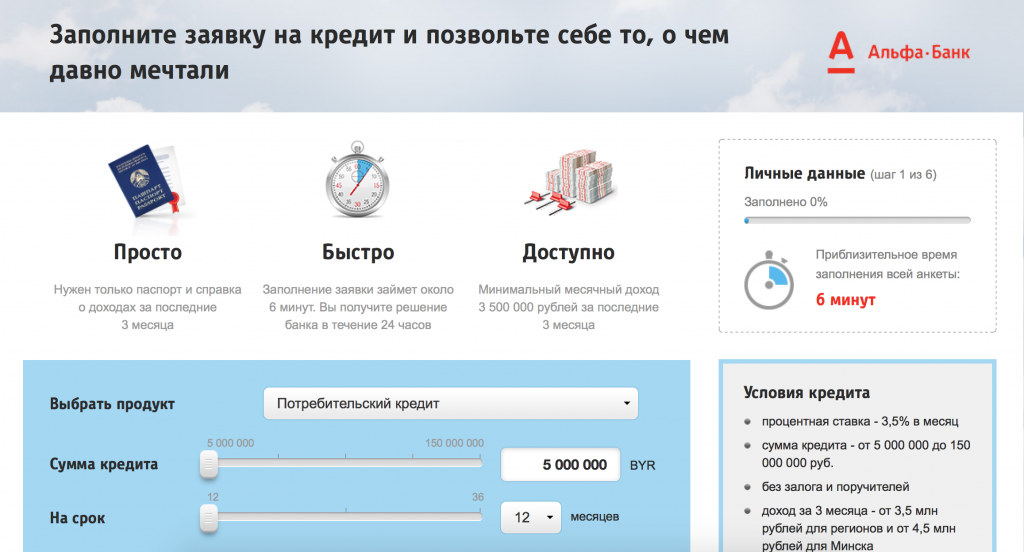
Task: Click the Личные данные step title
Action: click(x=804, y=174)
